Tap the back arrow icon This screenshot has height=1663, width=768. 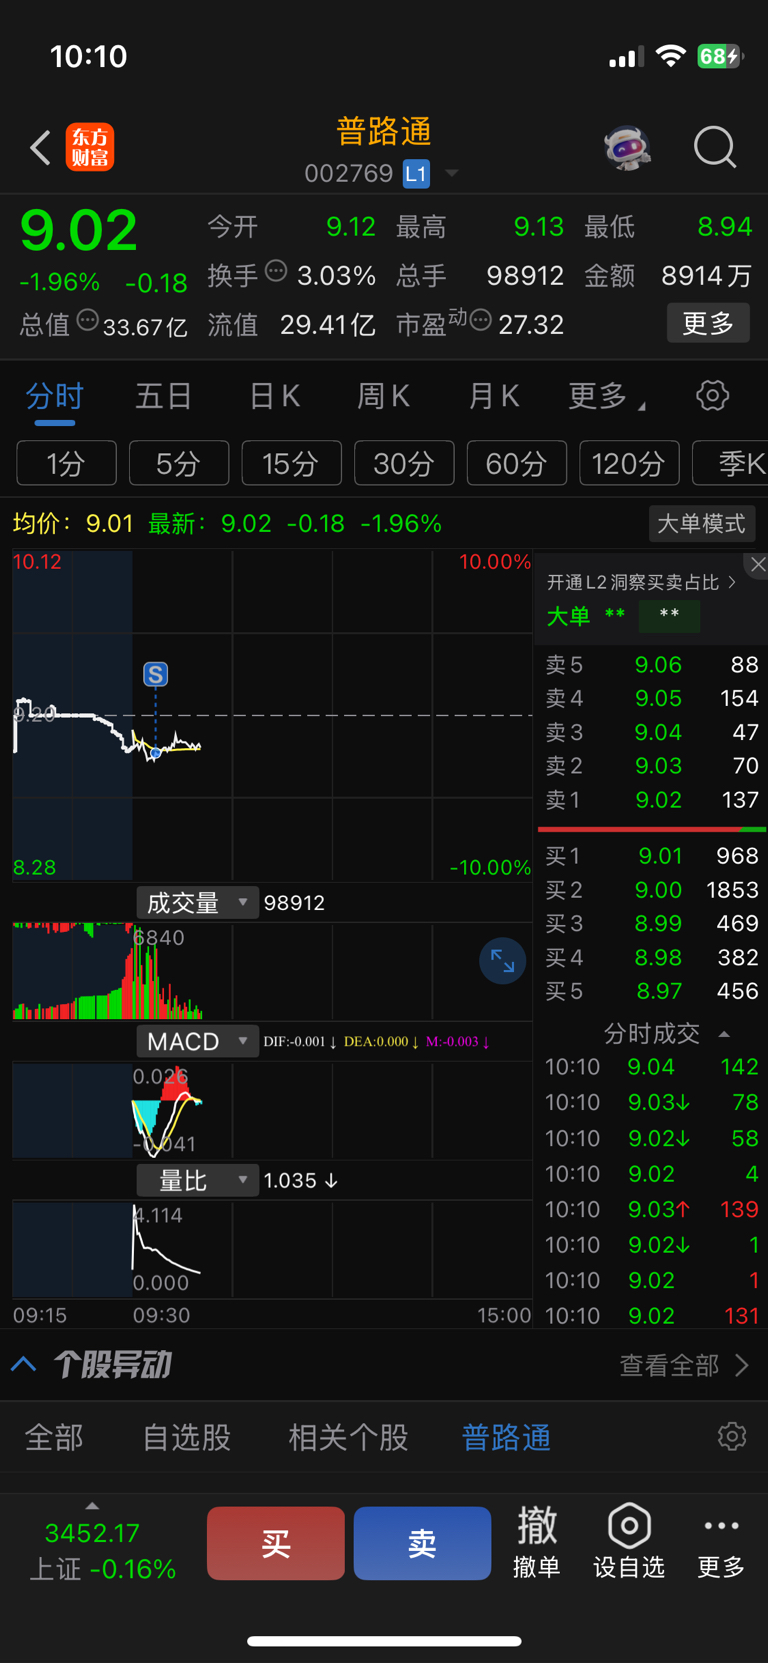(x=40, y=148)
